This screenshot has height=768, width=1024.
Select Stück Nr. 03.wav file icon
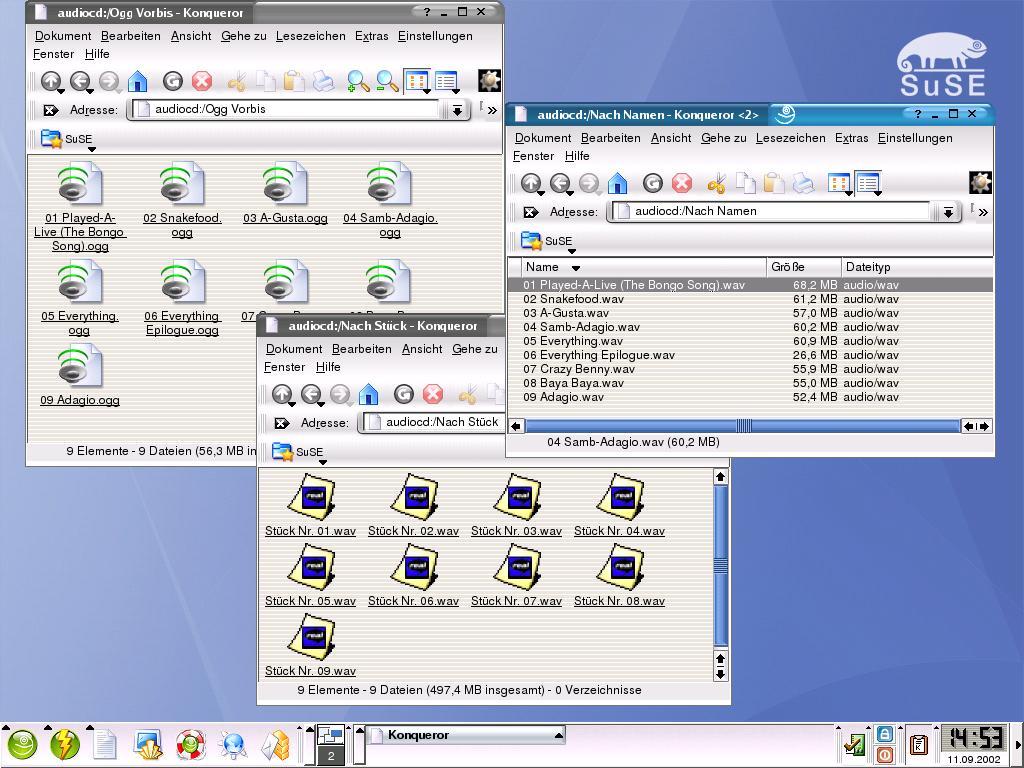coord(517,496)
